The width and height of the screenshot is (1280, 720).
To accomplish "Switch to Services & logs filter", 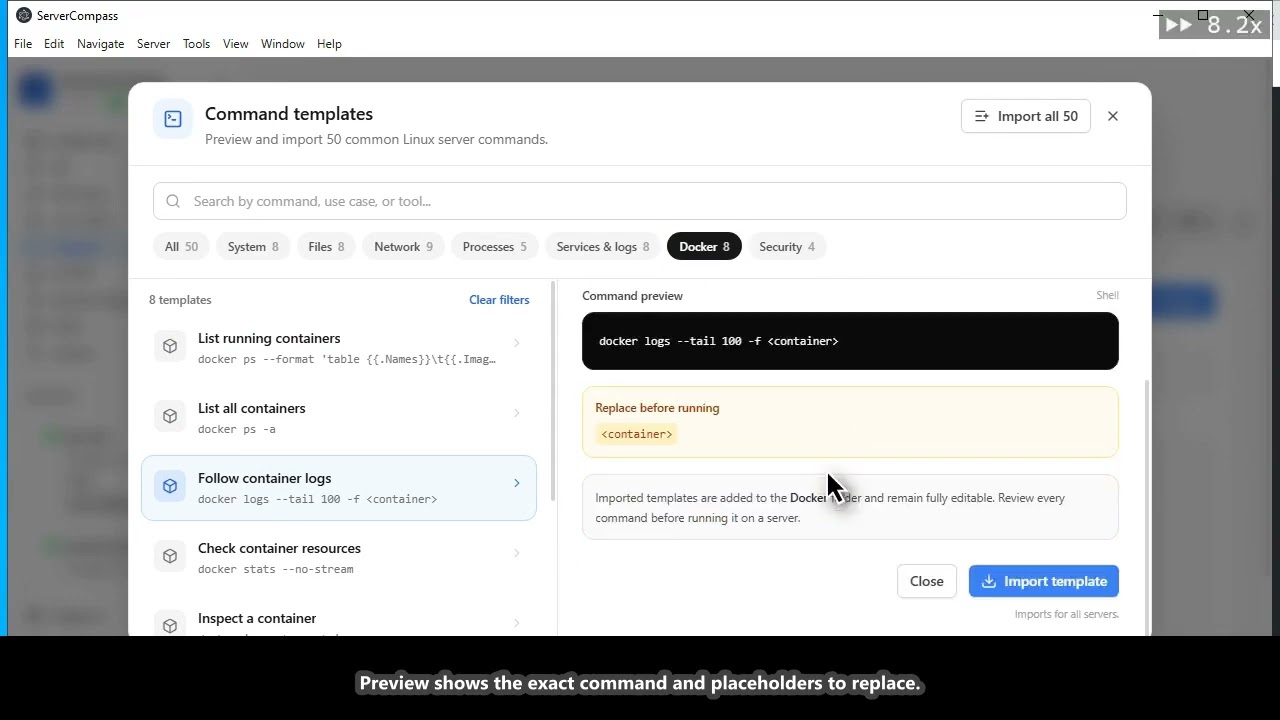I will 603,247.
